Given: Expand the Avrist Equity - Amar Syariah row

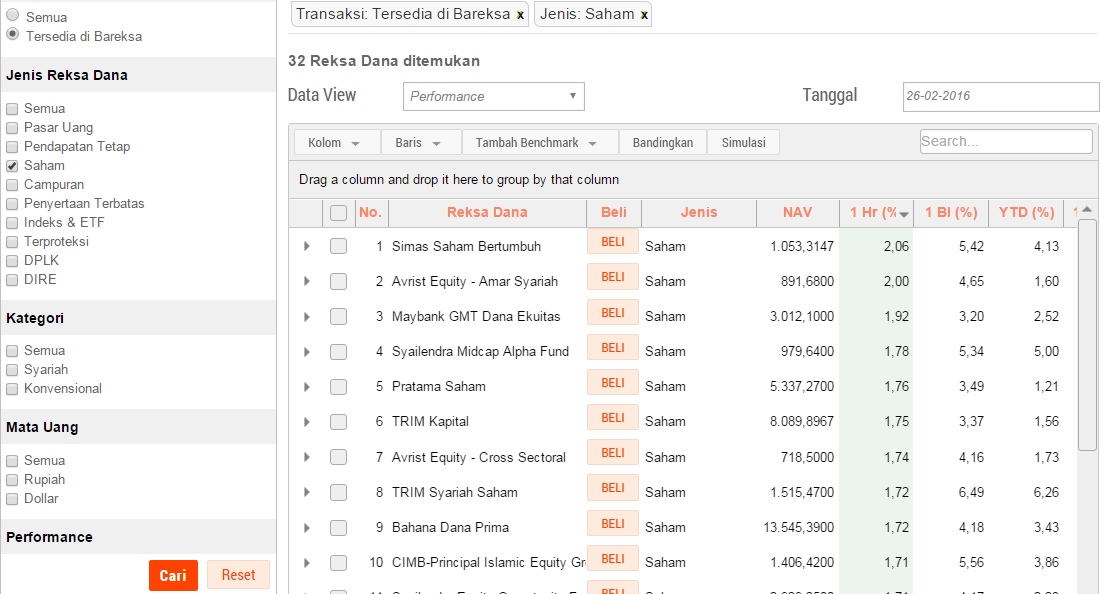Looking at the screenshot, I should coord(307,282).
